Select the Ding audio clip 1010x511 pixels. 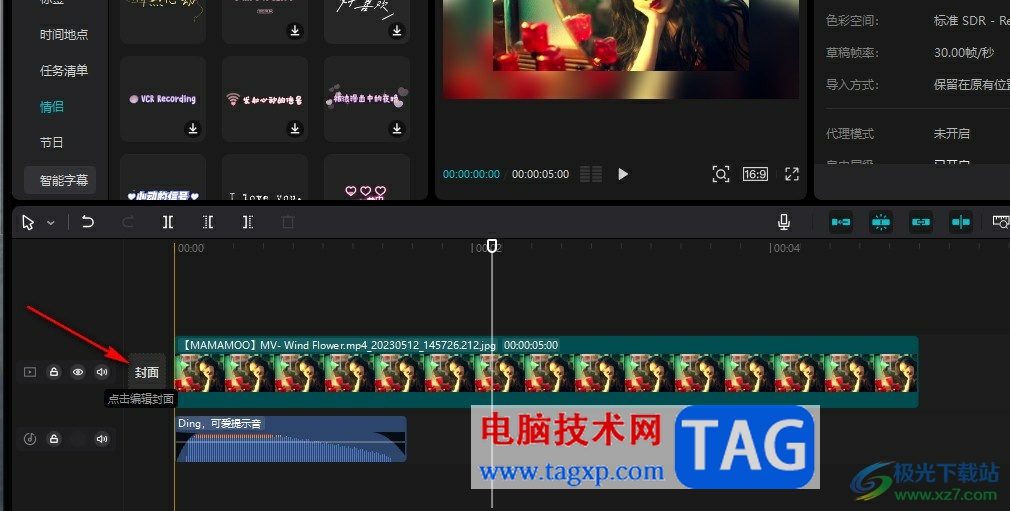pyautogui.click(x=291, y=439)
